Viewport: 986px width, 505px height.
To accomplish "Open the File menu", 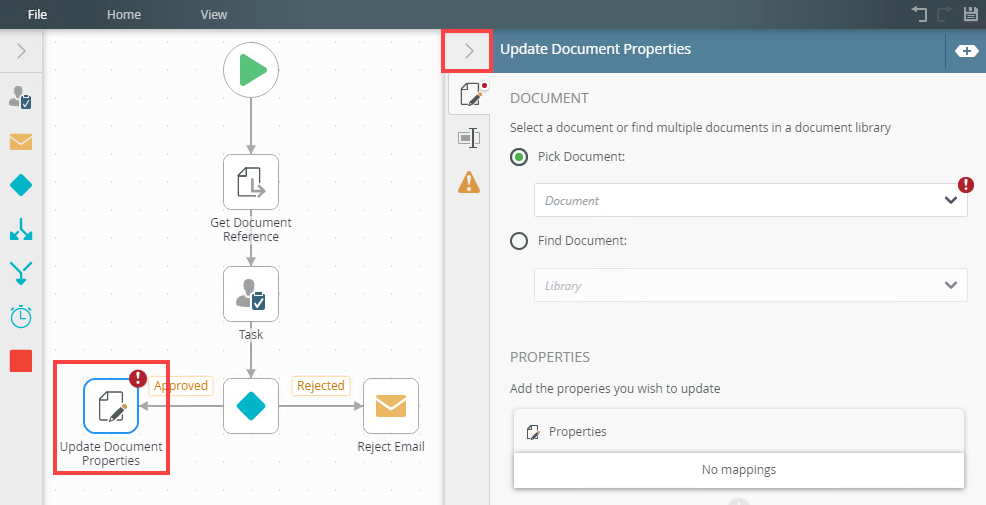I will [37, 14].
